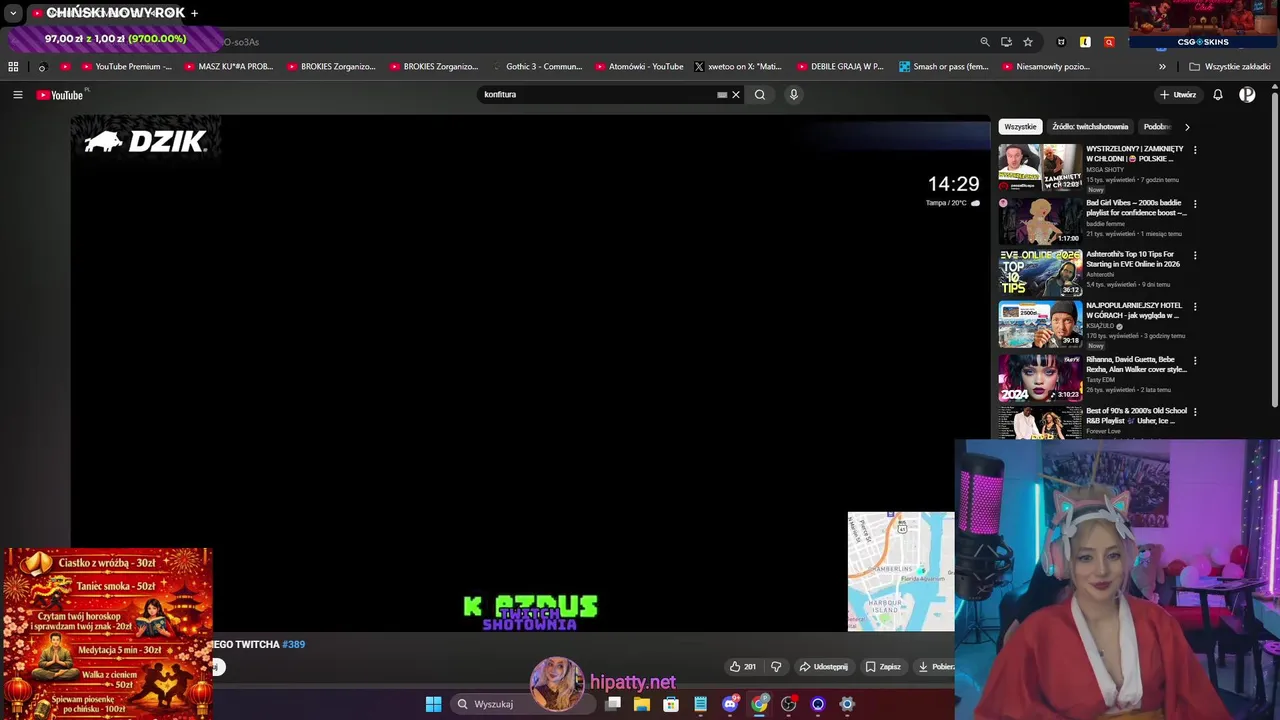1280x720 pixels.
Task: Open Discord from the taskbar
Action: coord(730,704)
